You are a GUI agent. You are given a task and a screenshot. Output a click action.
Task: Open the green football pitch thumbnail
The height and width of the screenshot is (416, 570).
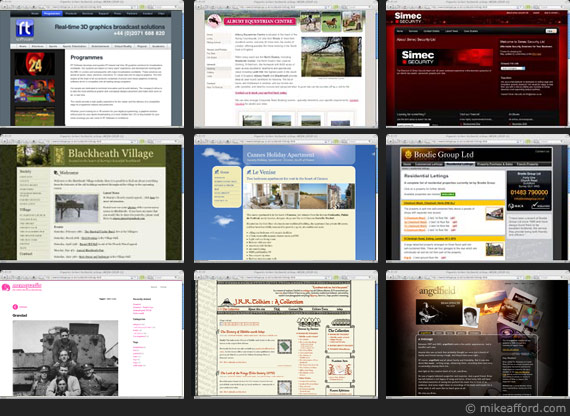tap(35, 116)
